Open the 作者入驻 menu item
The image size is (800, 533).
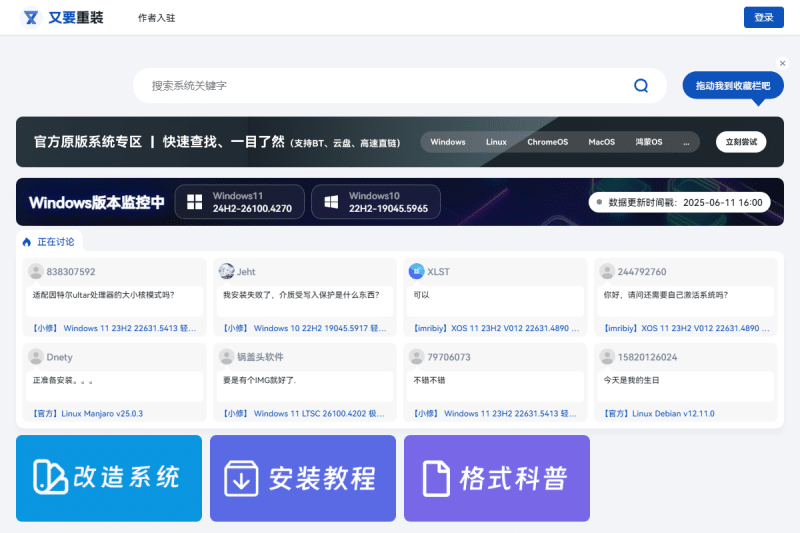[x=156, y=18]
